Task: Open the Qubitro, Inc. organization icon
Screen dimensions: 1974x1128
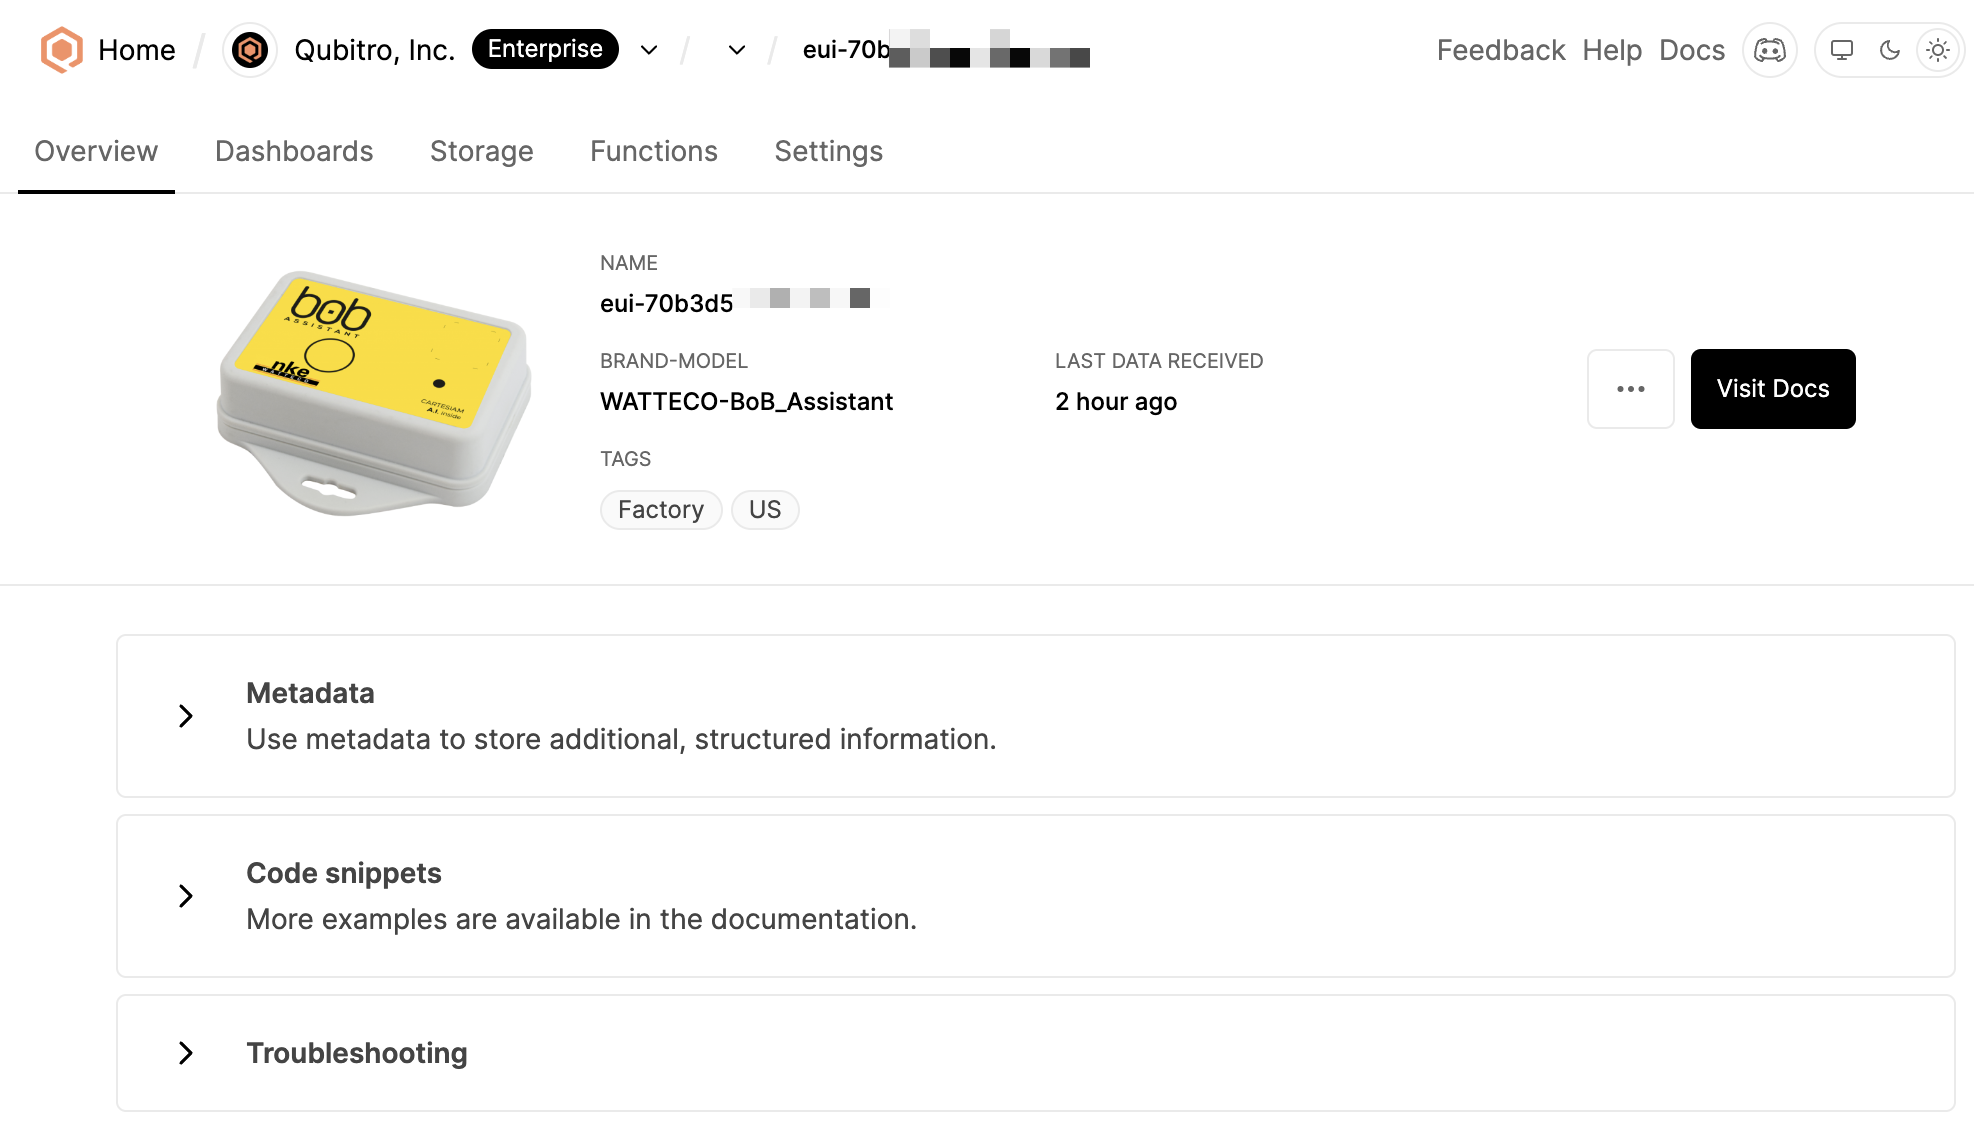Action: [250, 49]
